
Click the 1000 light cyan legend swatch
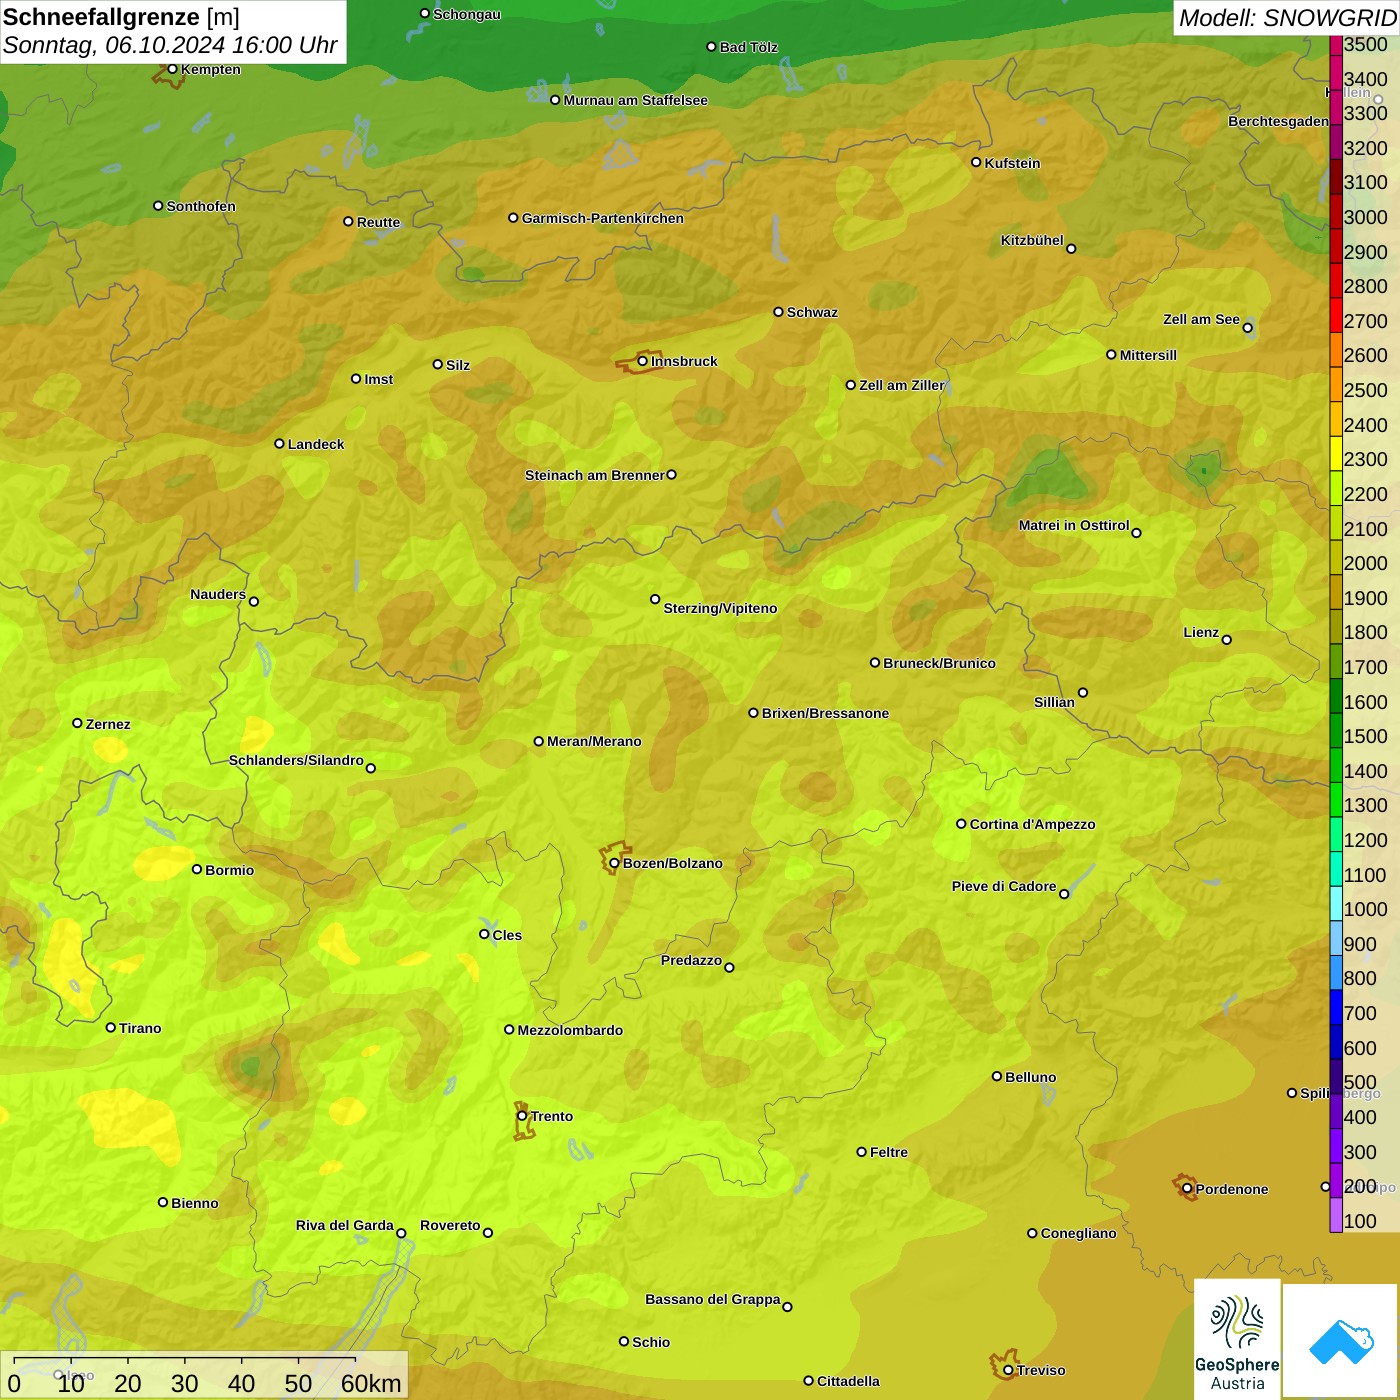coord(1336,904)
